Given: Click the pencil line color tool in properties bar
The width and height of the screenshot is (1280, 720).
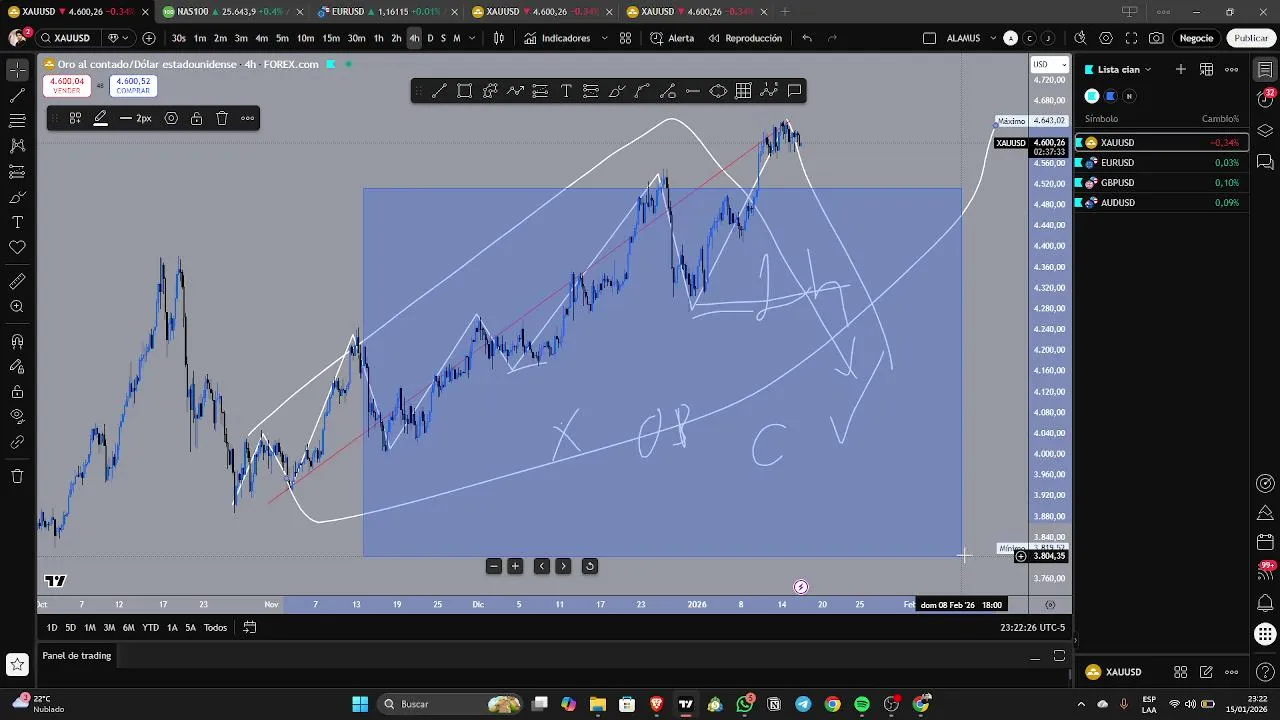Looking at the screenshot, I should click(x=100, y=118).
